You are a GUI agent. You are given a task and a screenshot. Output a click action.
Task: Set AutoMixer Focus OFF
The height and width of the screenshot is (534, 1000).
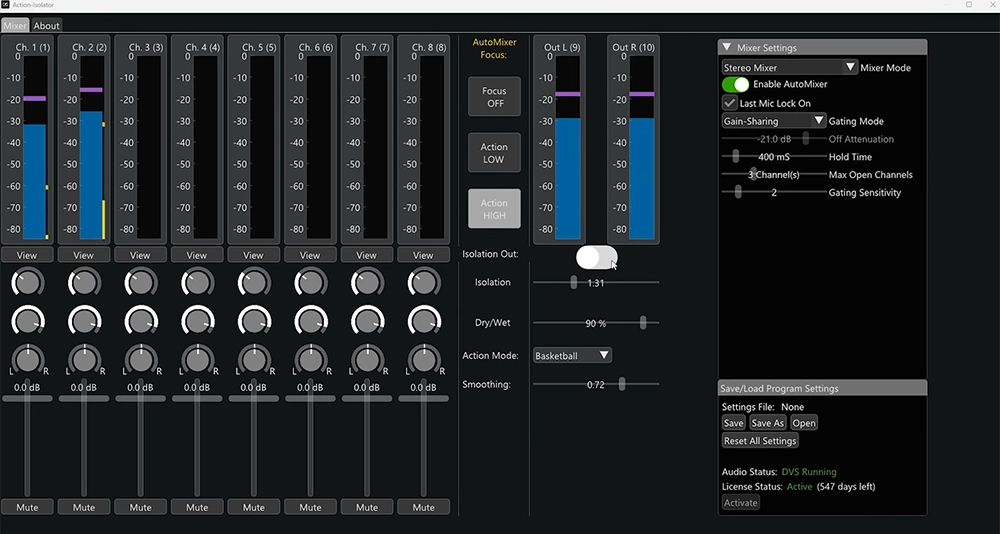(x=494, y=97)
